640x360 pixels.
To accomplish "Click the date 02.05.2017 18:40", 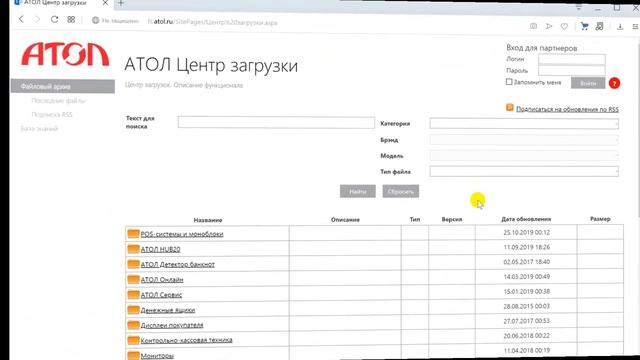I will point(527,262).
